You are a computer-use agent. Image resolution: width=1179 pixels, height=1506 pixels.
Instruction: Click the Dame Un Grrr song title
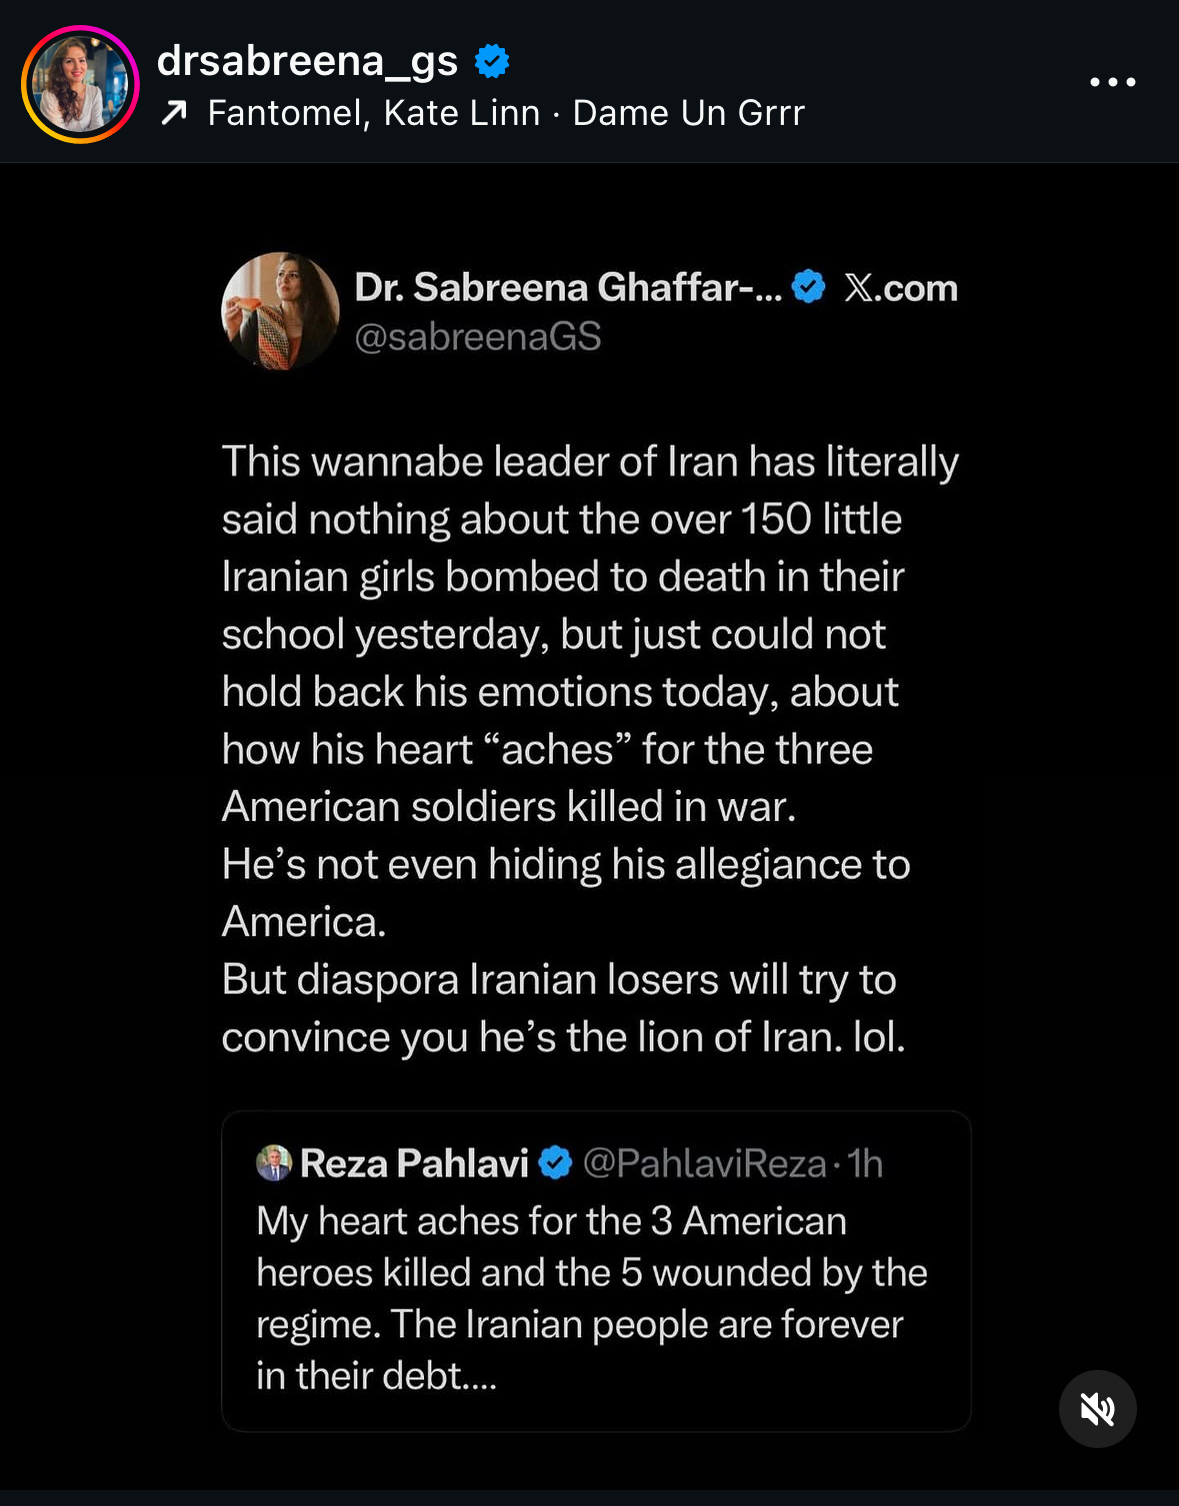coord(688,114)
